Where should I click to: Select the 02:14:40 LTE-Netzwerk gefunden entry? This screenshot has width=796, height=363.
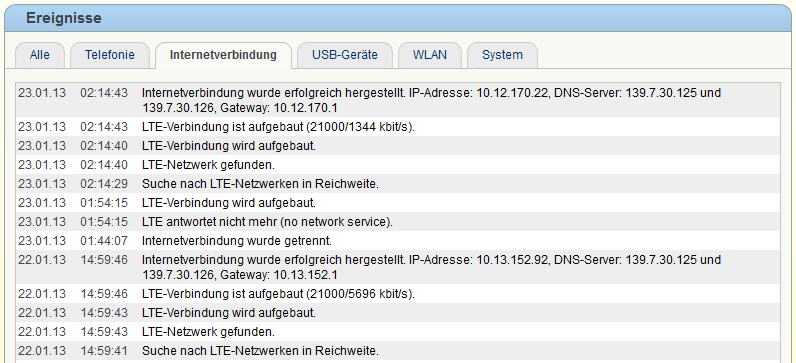click(398, 165)
